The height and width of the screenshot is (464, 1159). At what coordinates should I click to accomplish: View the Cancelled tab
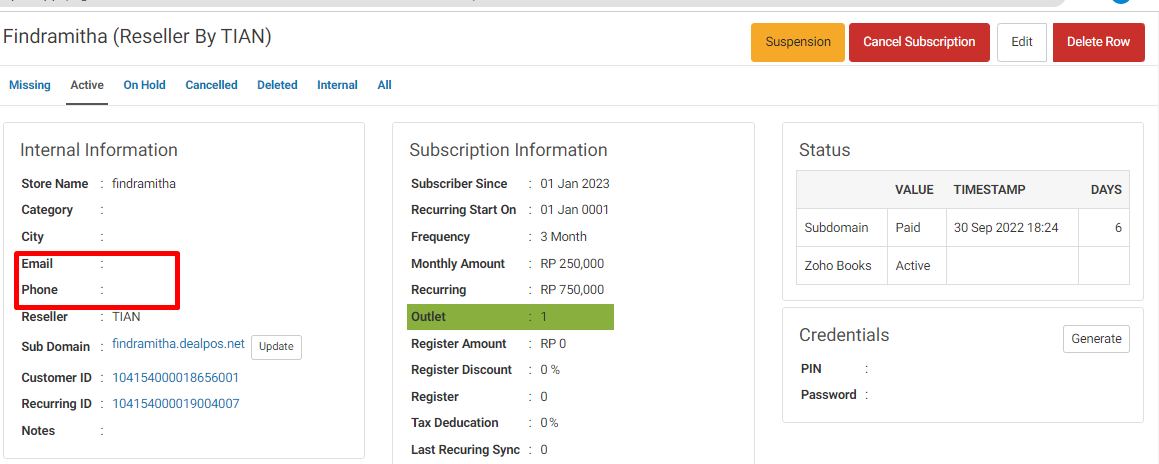click(211, 85)
